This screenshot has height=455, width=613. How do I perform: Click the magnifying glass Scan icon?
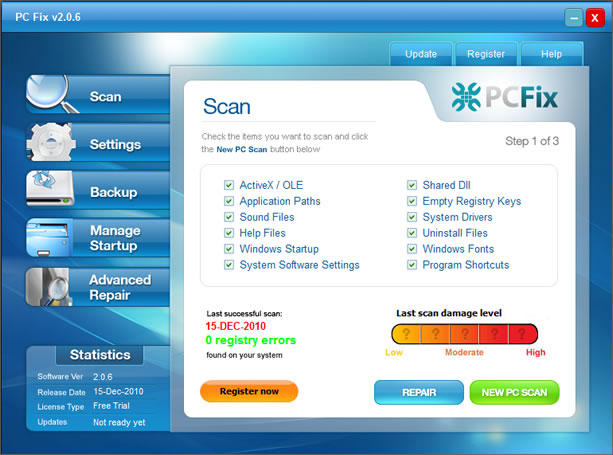pos(51,94)
